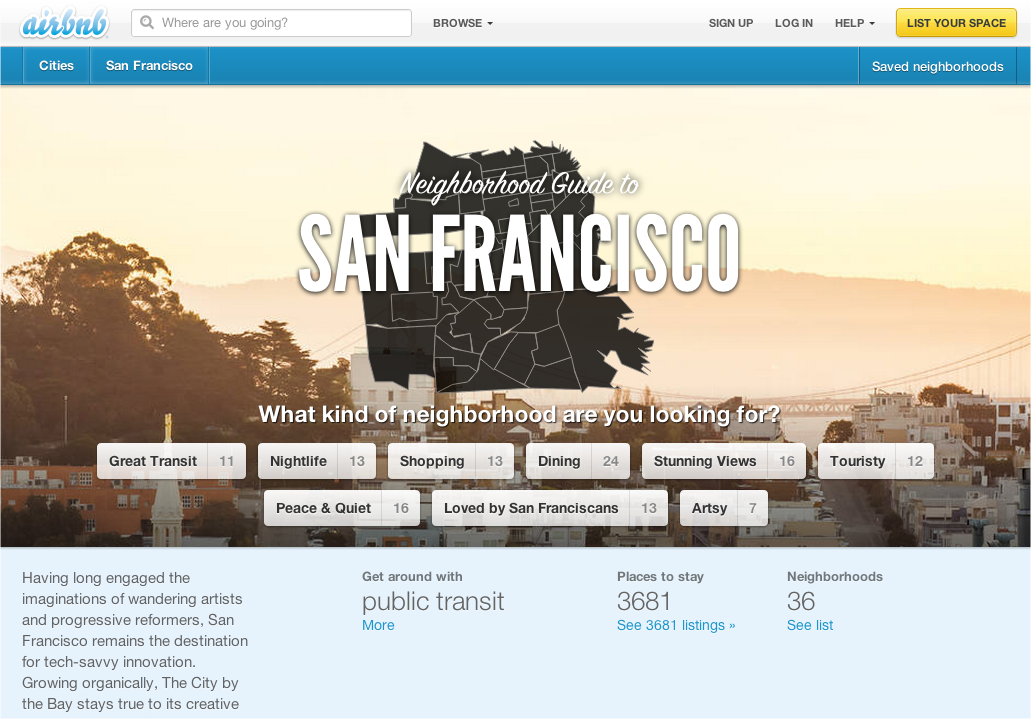
Task: Click the 'Having long engaged' description paragraph
Action: 135,641
